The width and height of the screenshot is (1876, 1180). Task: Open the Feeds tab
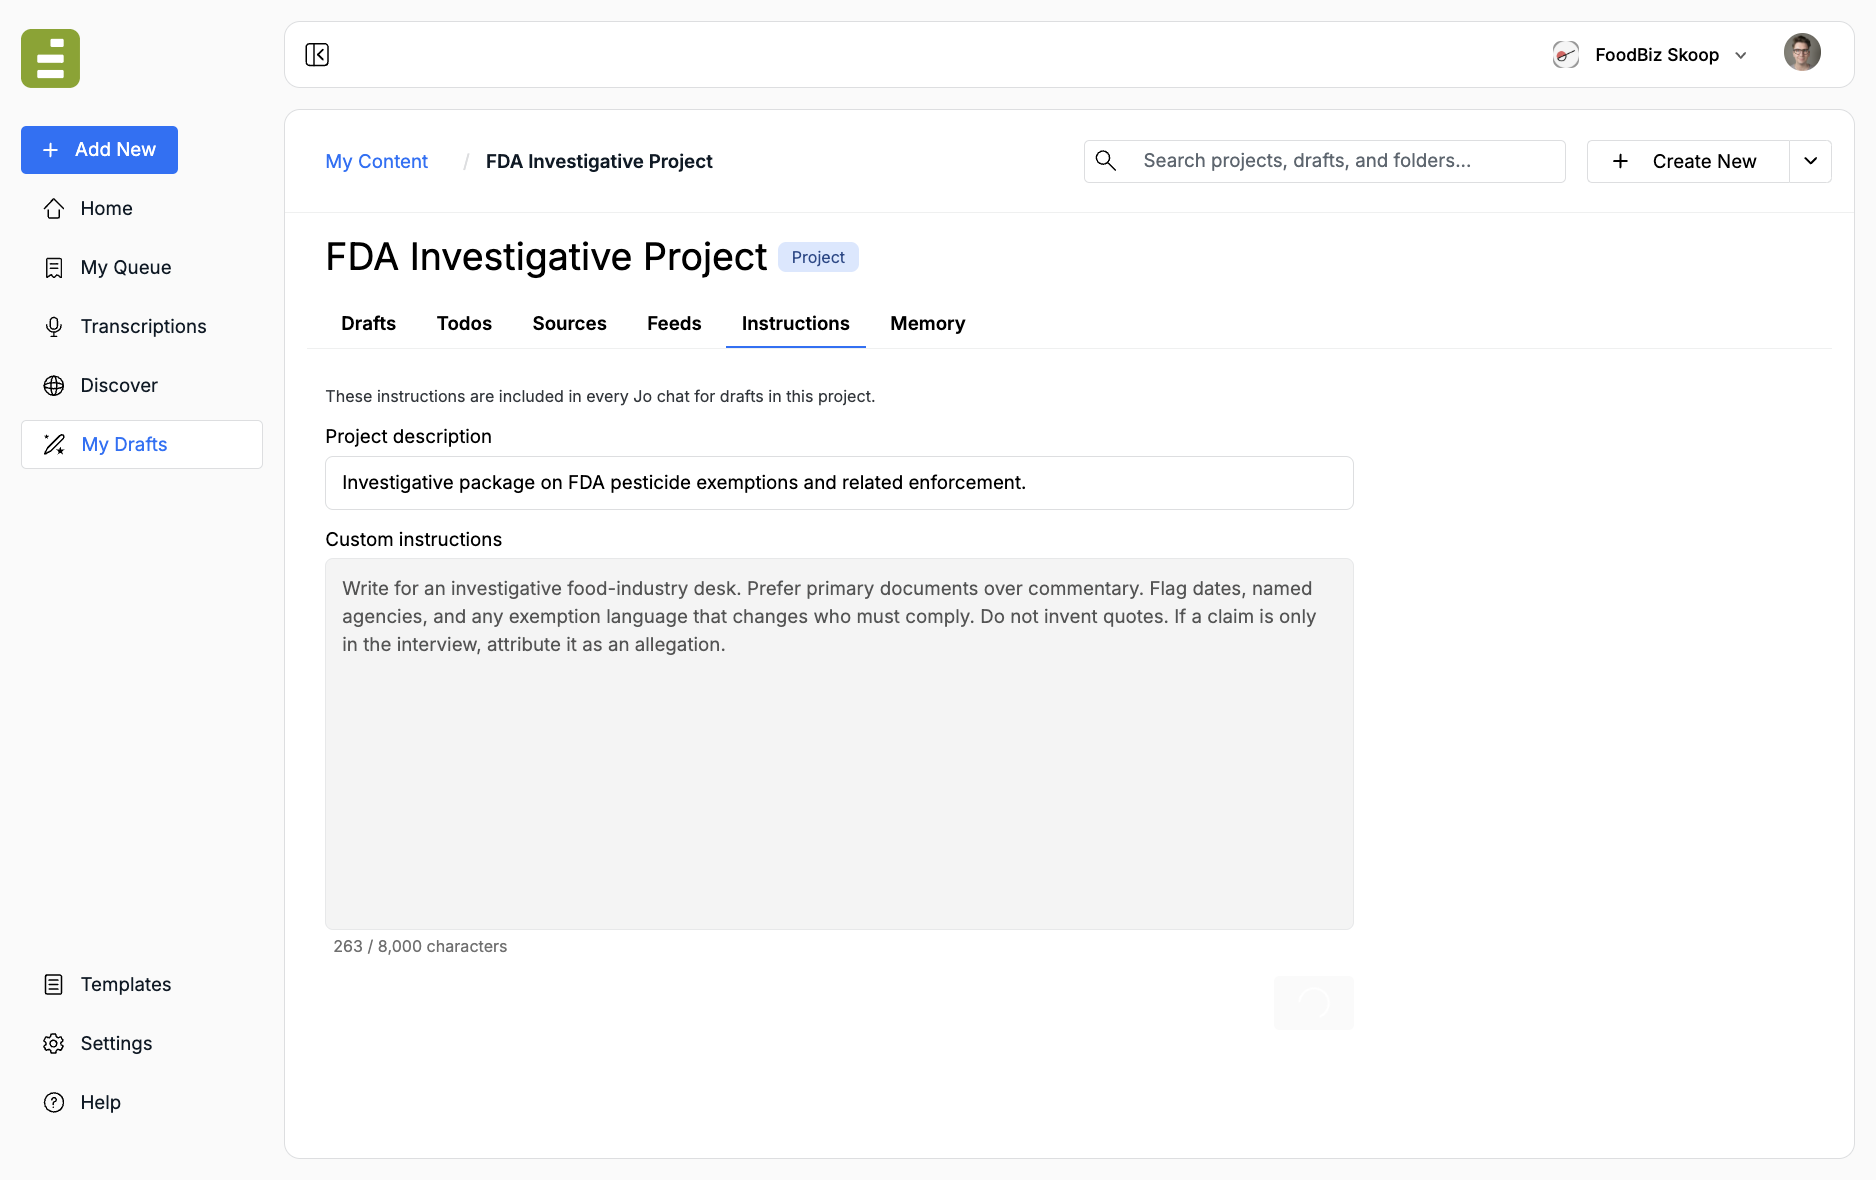tap(674, 323)
